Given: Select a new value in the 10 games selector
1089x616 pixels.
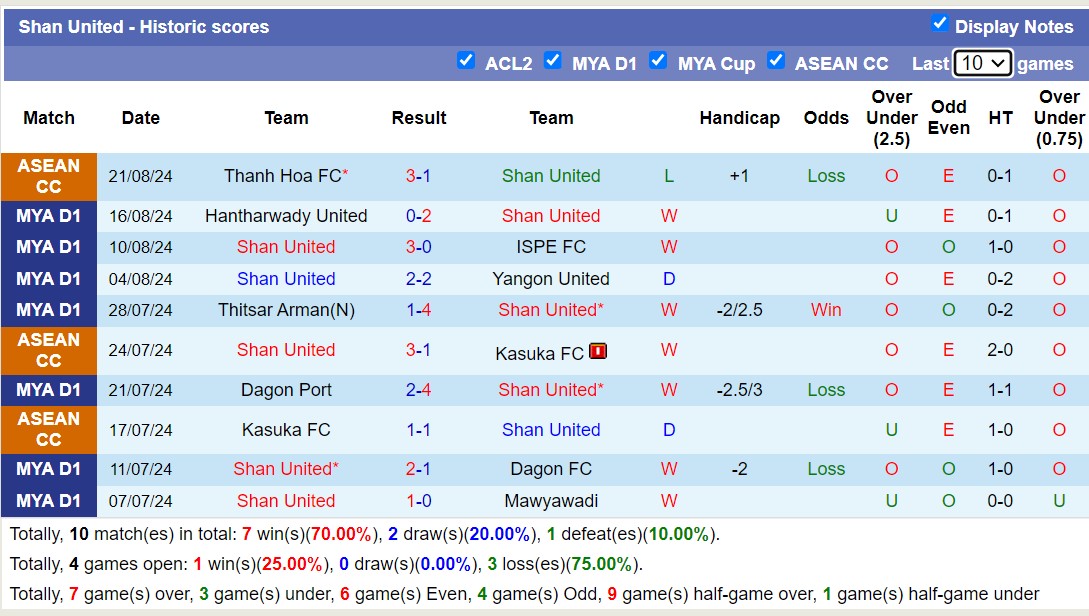Looking at the screenshot, I should [x=981, y=62].
